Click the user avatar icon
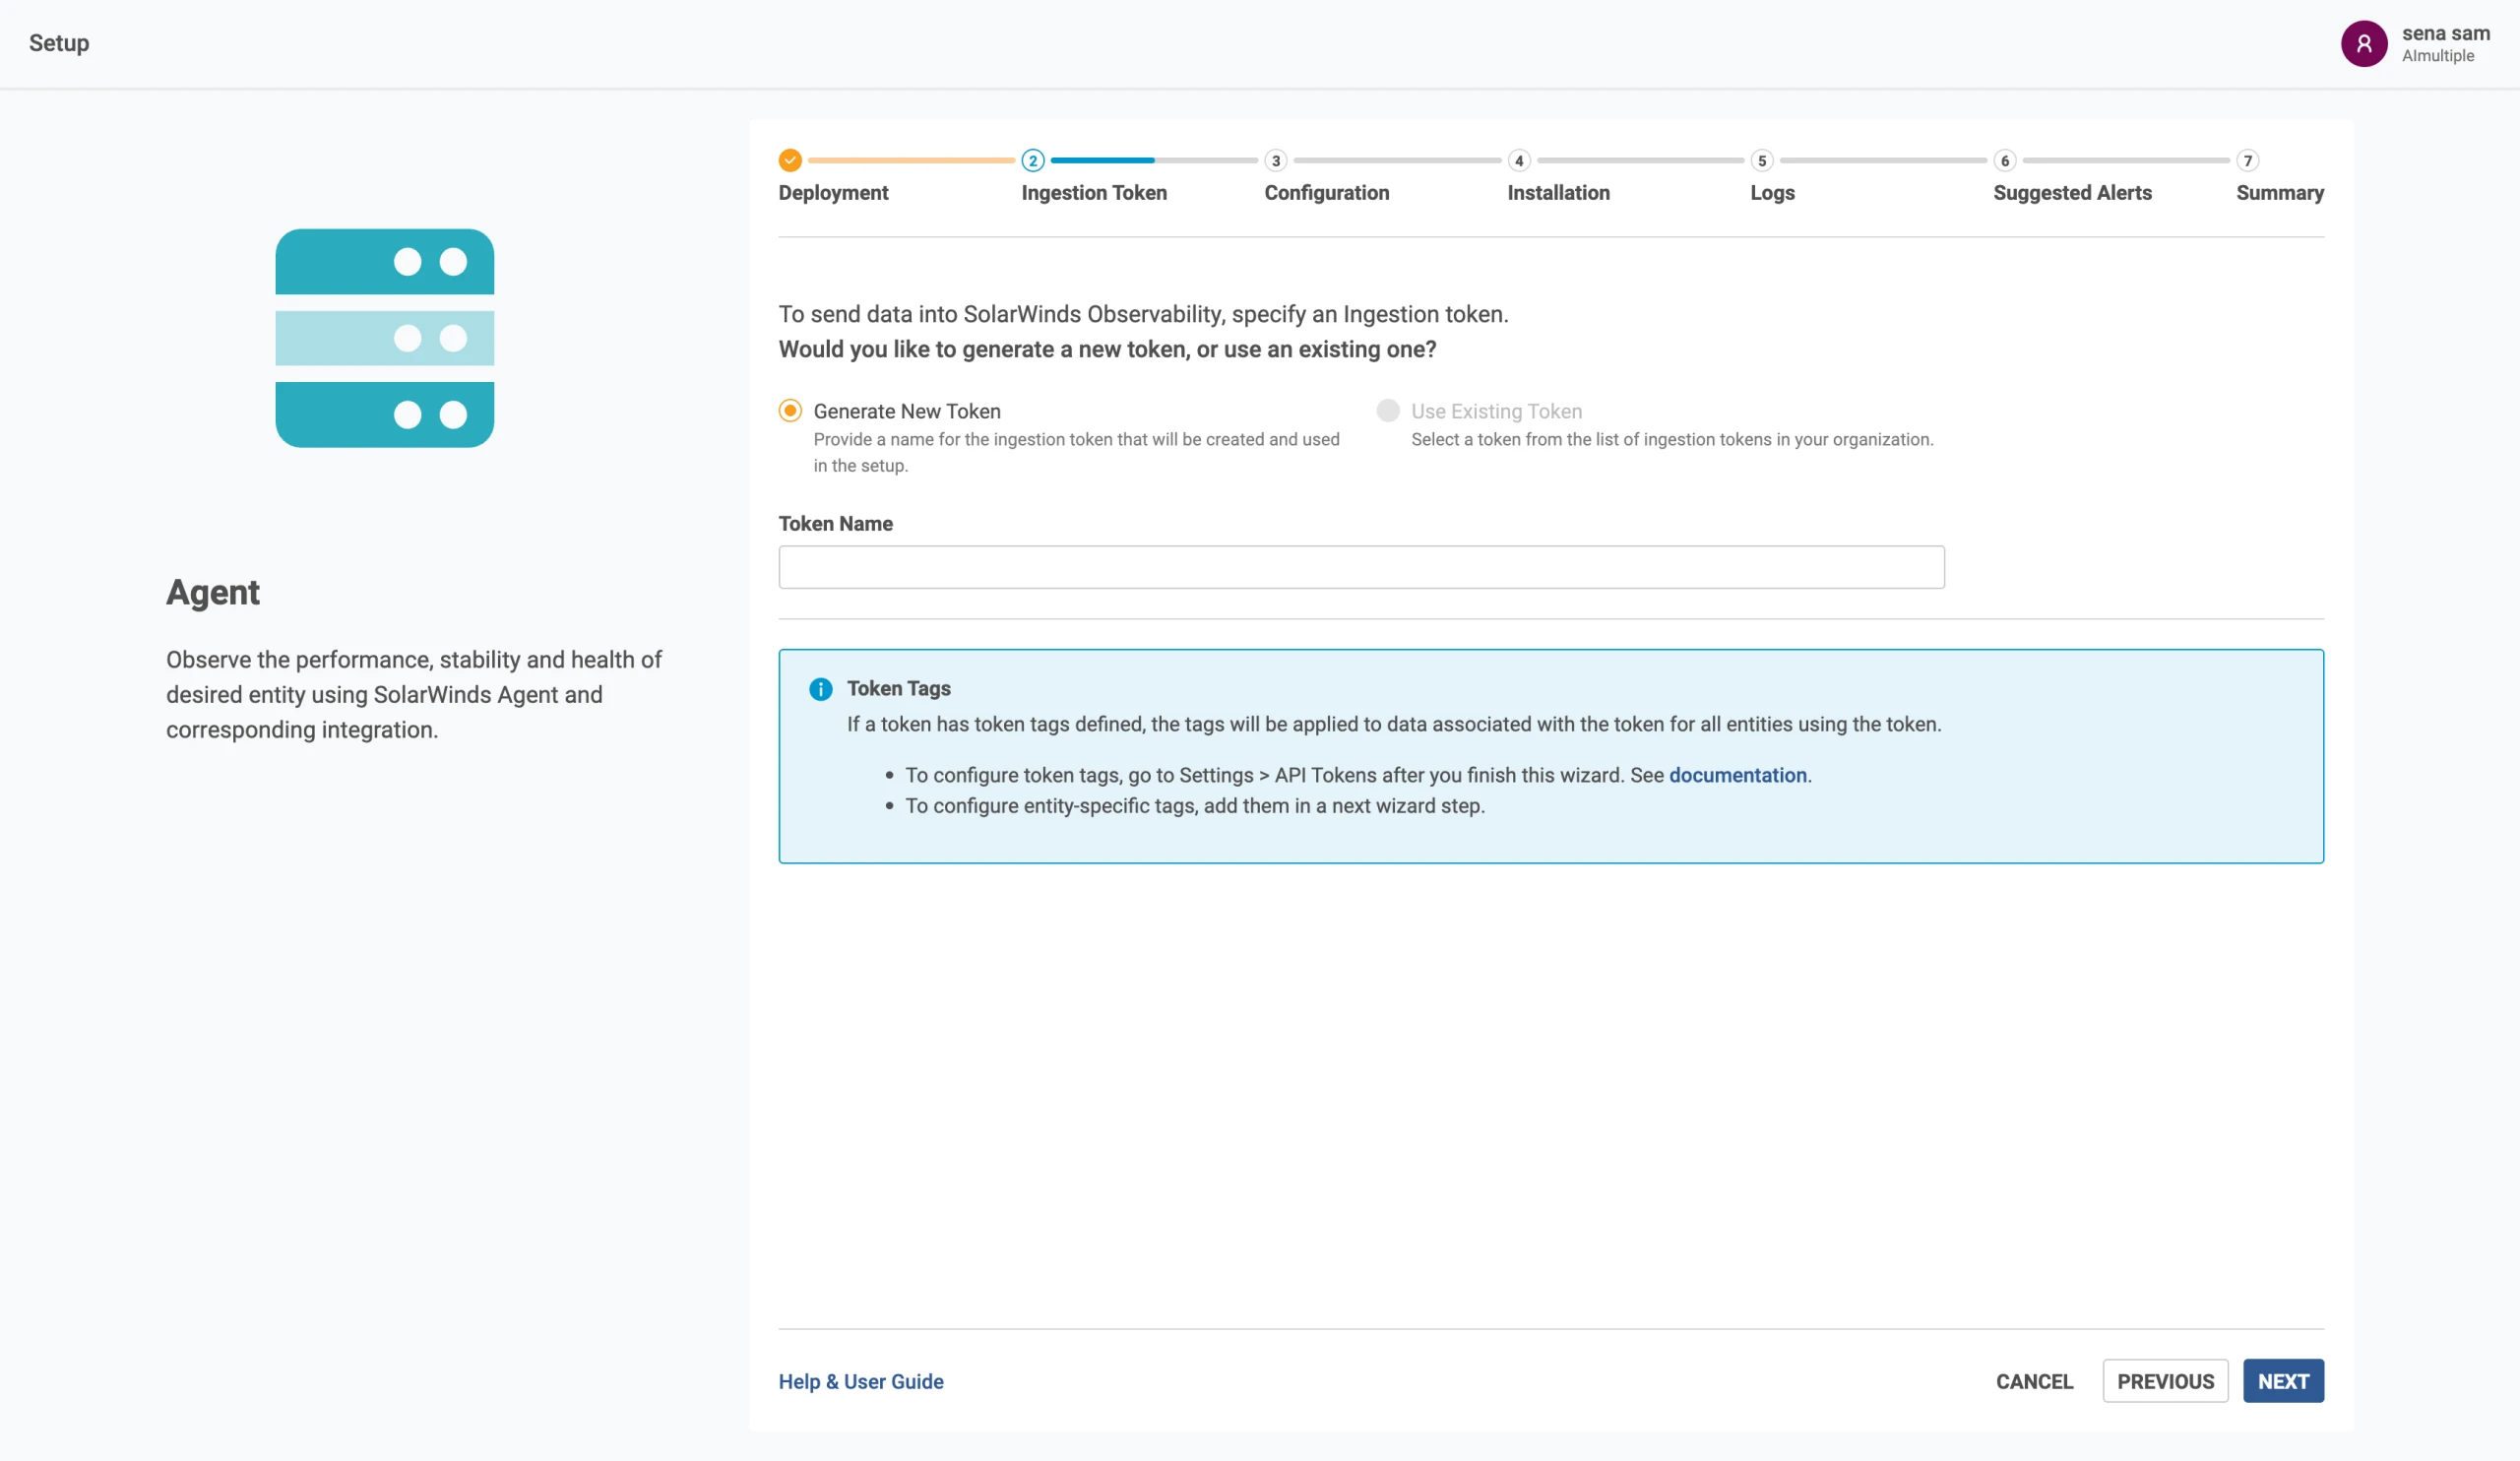2520x1461 pixels. tap(2364, 43)
